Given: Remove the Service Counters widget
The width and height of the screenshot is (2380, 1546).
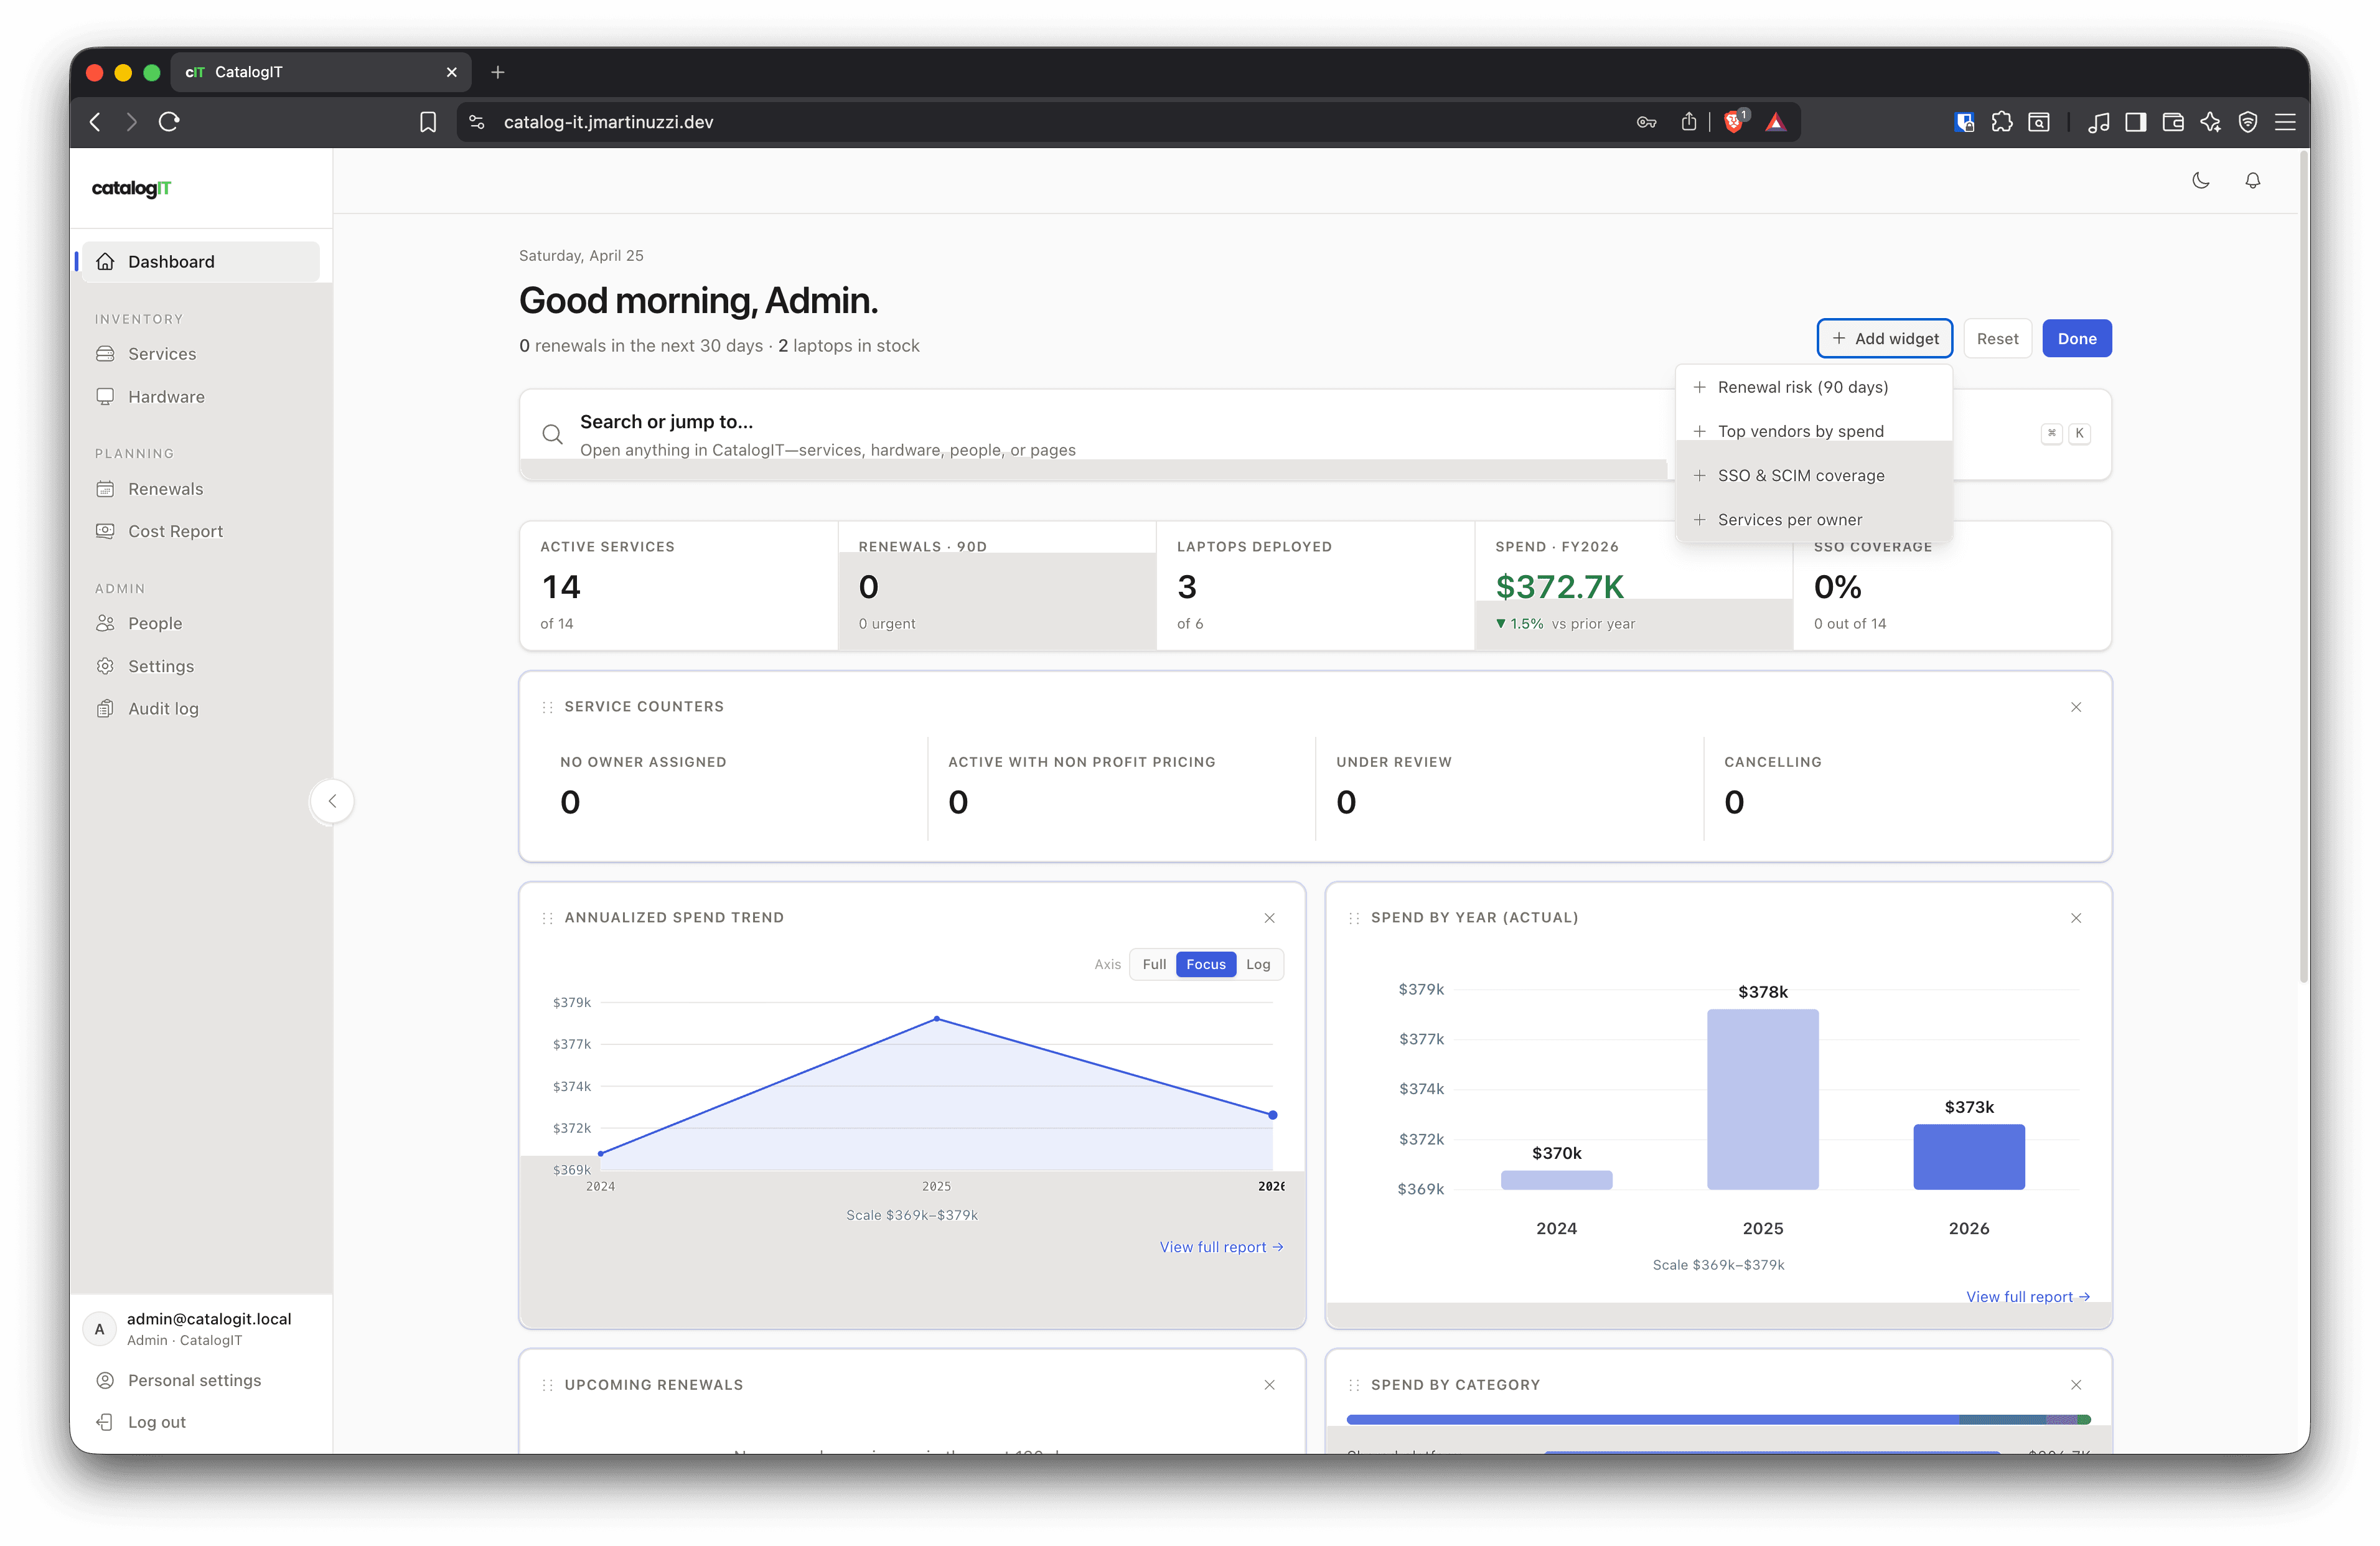Looking at the screenshot, I should pyautogui.click(x=2076, y=707).
